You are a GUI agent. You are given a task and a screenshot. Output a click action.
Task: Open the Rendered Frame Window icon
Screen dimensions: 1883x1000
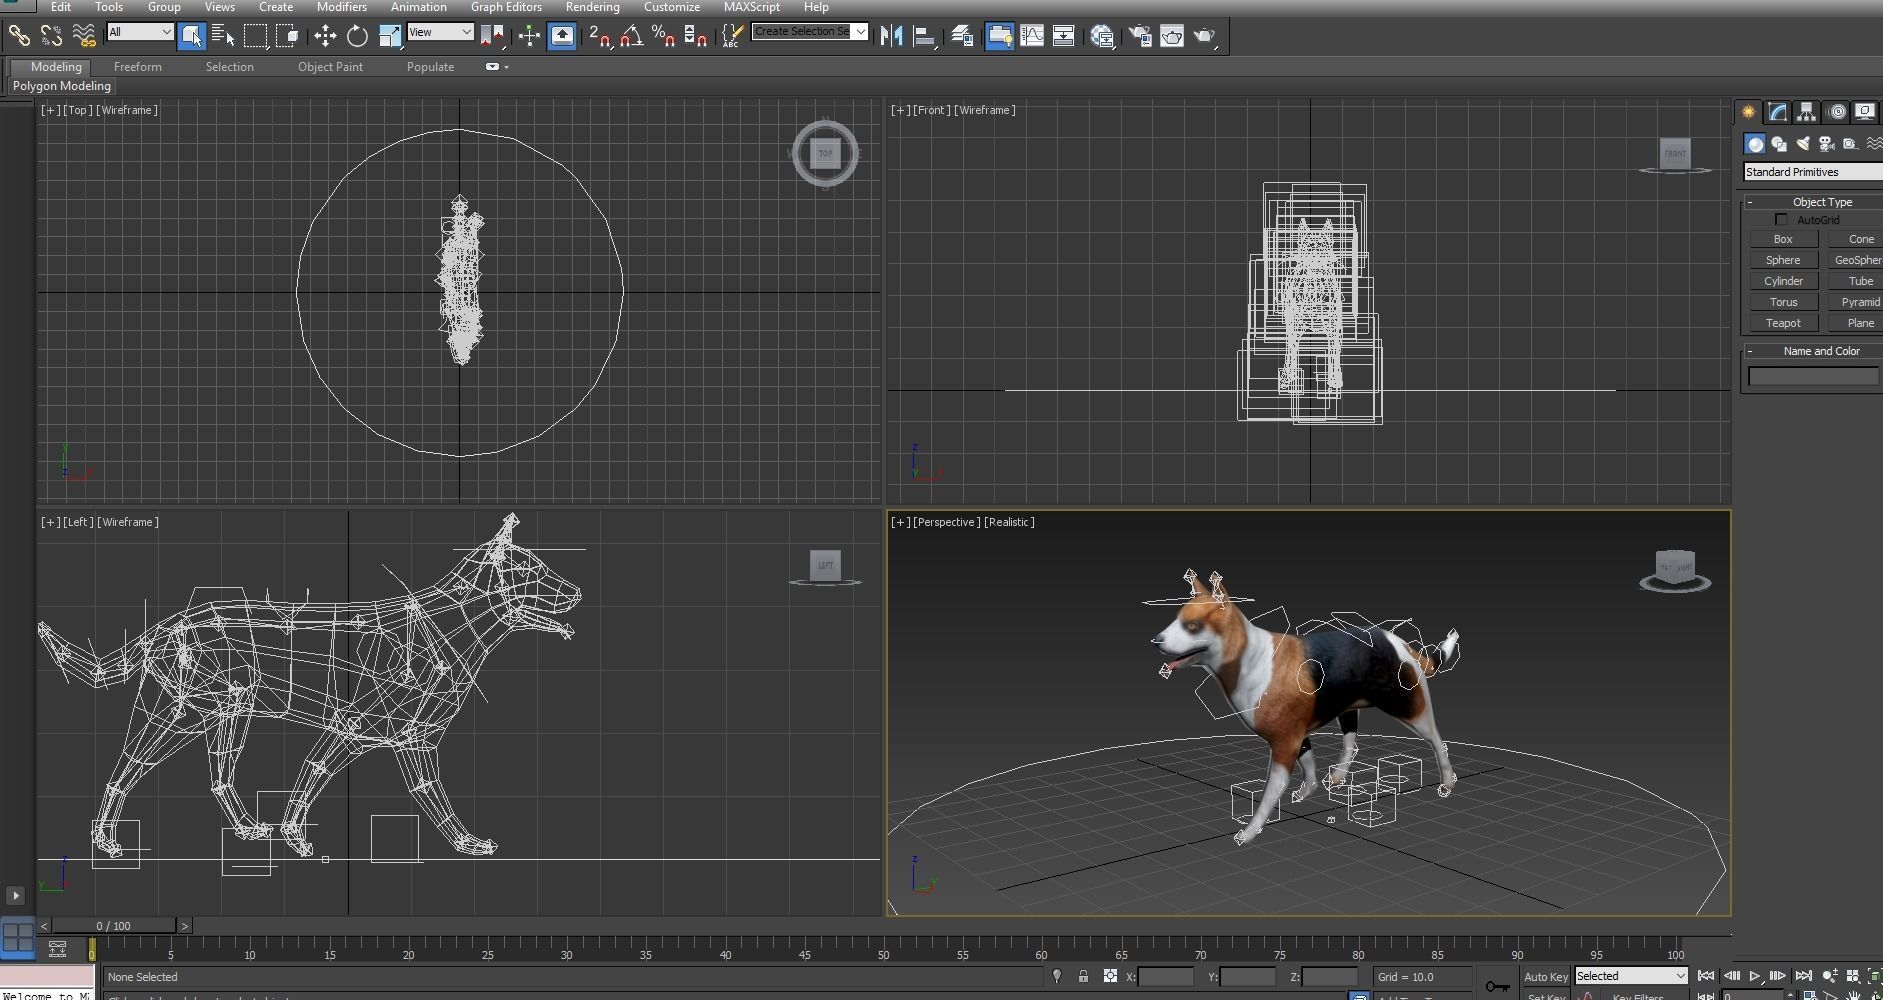1172,36
